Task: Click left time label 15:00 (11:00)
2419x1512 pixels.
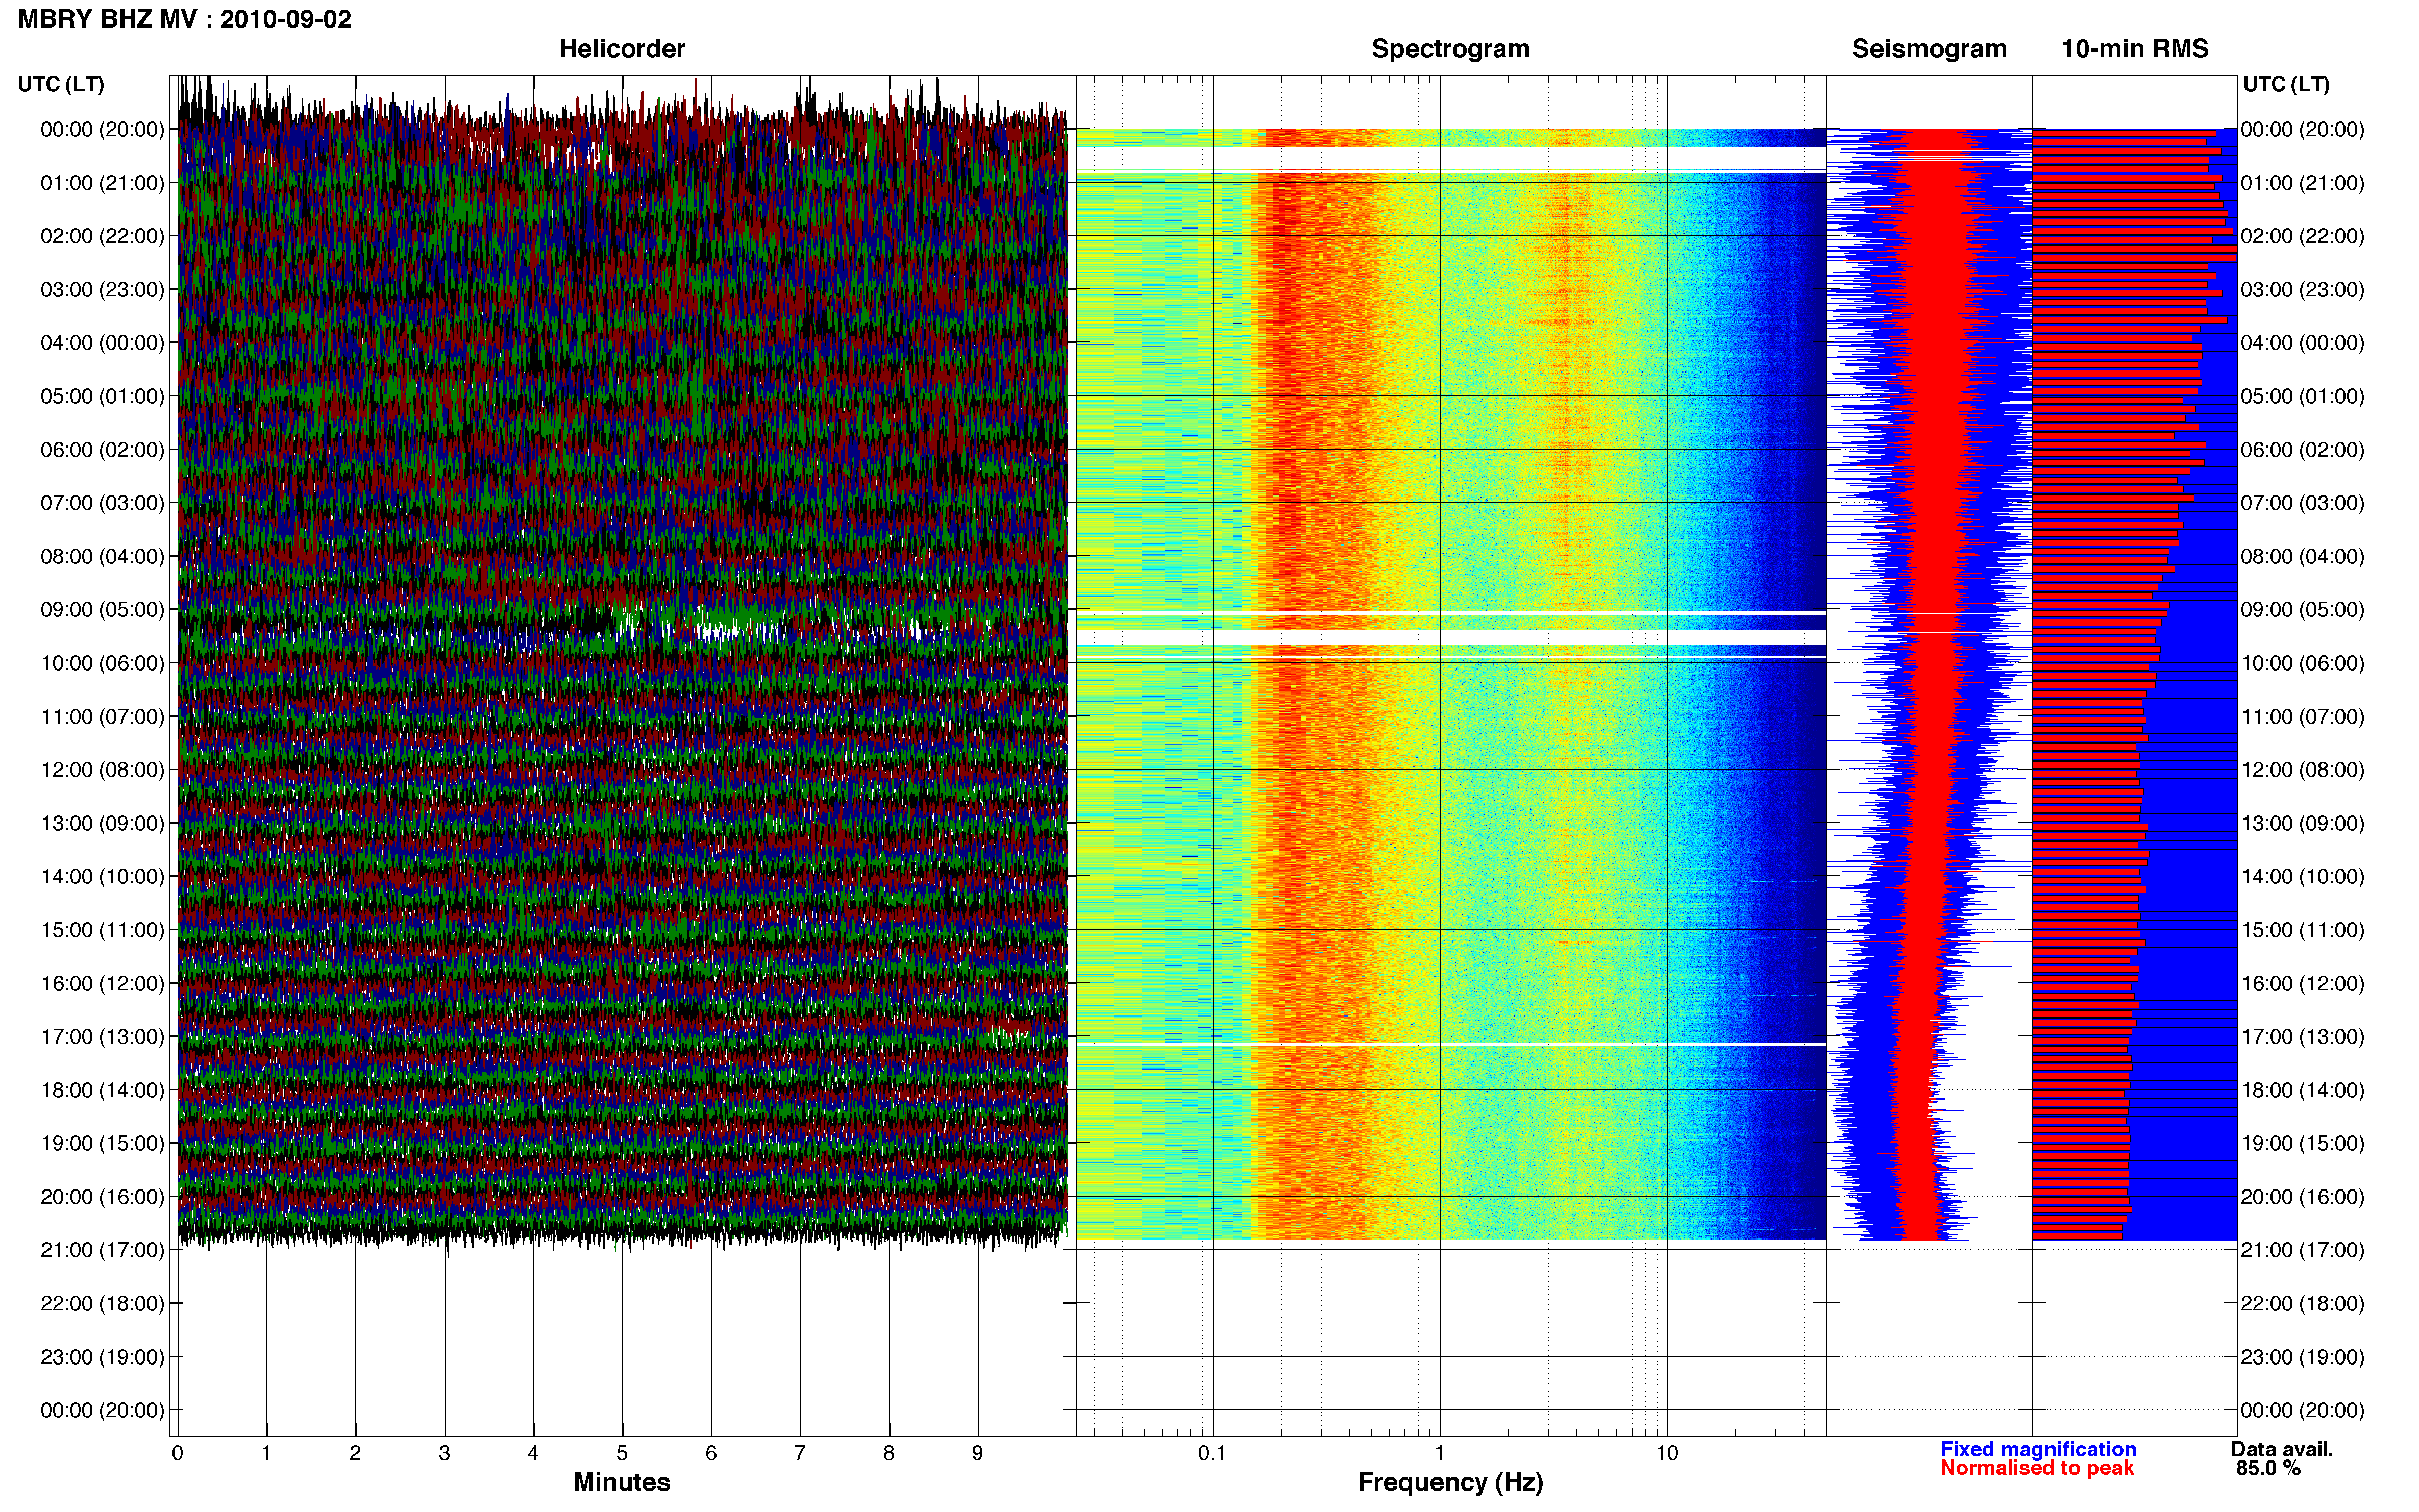Action: click(102, 930)
